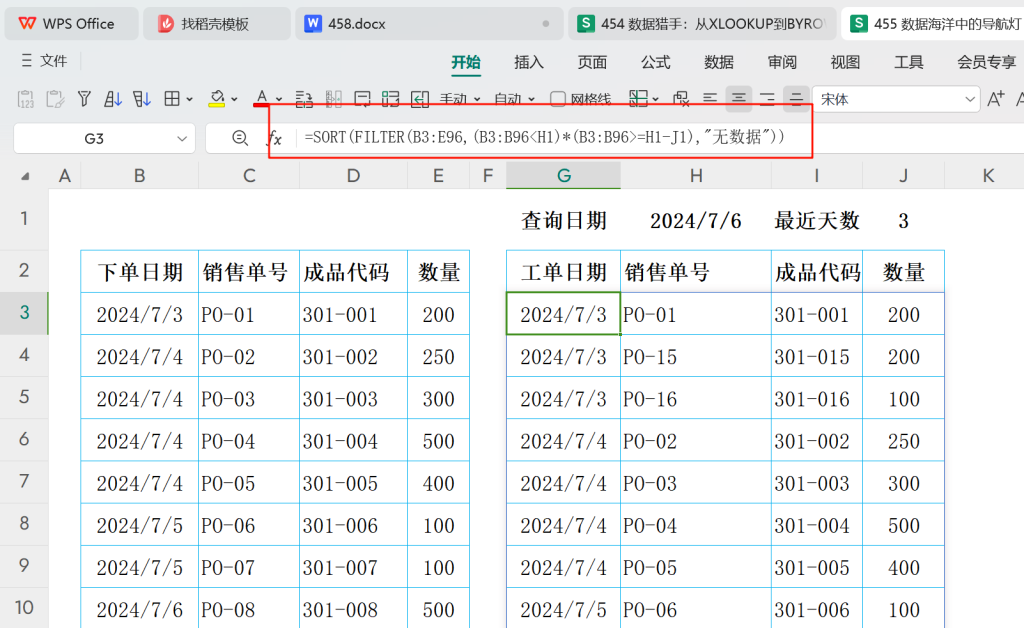Enable the 网格线 gridlines checkbox
1024x628 pixels.
click(x=557, y=99)
